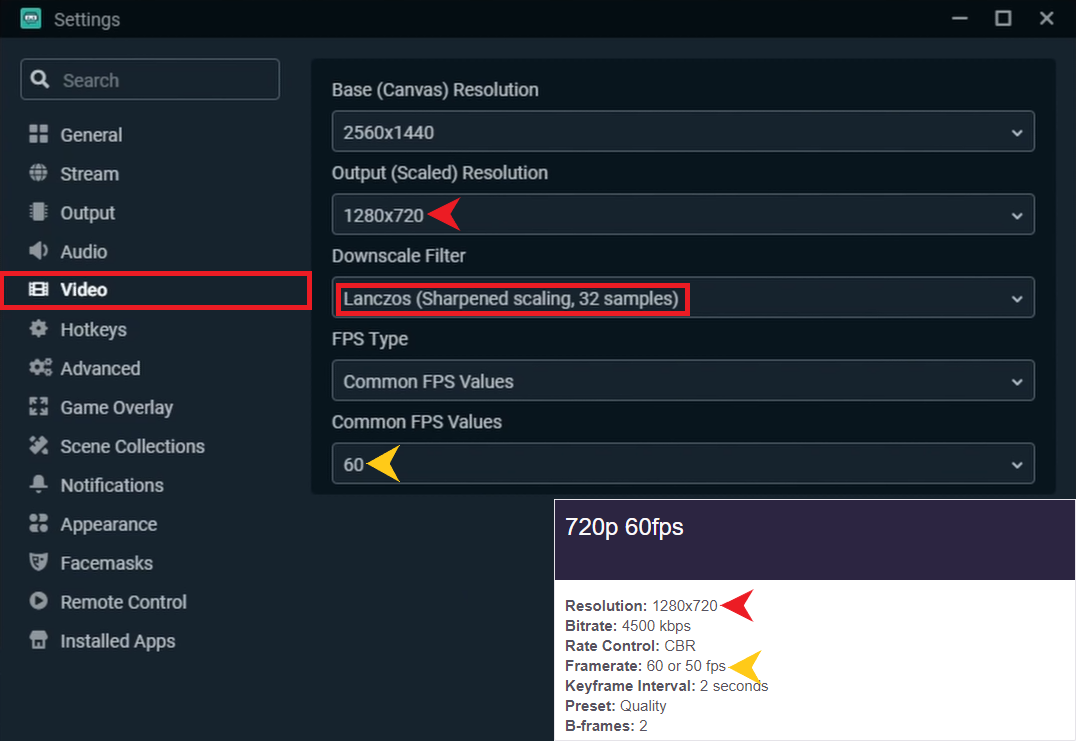Click the settings Search input field
Screen dimensions: 1076x741
(x=150, y=80)
